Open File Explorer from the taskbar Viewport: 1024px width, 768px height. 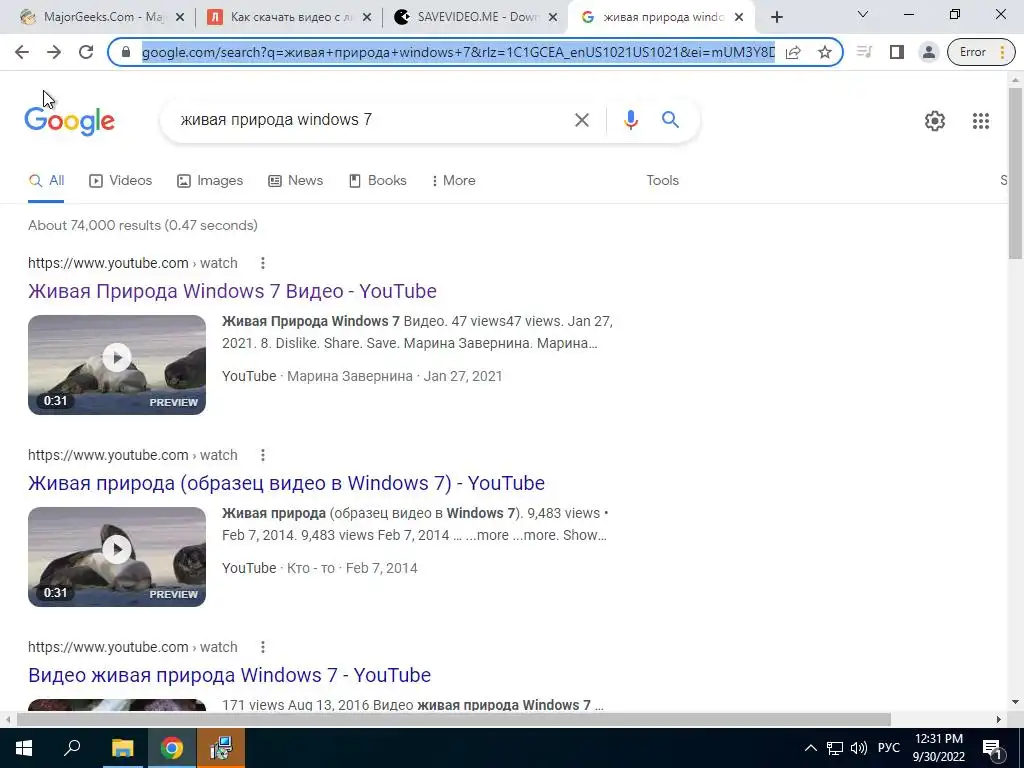[122, 748]
